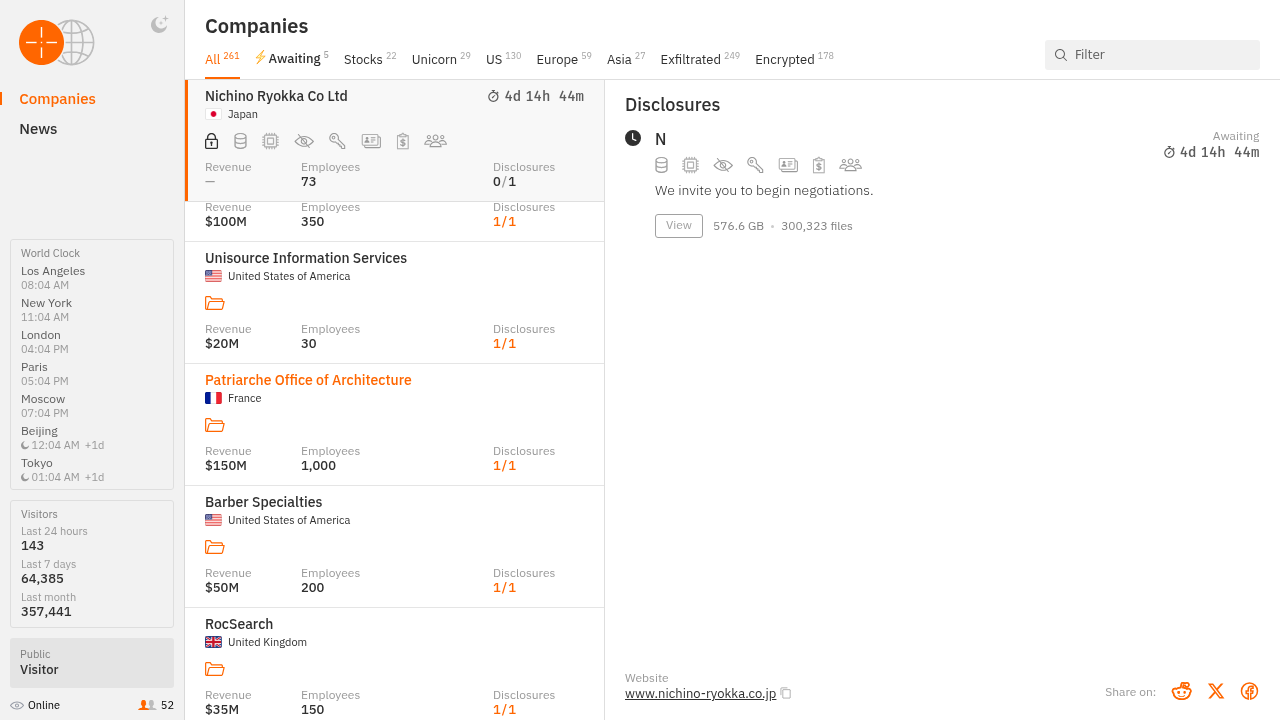Click the crossed-eye icon on Nichino Ryokka card
Viewport: 1280px width, 720px height.
(x=304, y=141)
